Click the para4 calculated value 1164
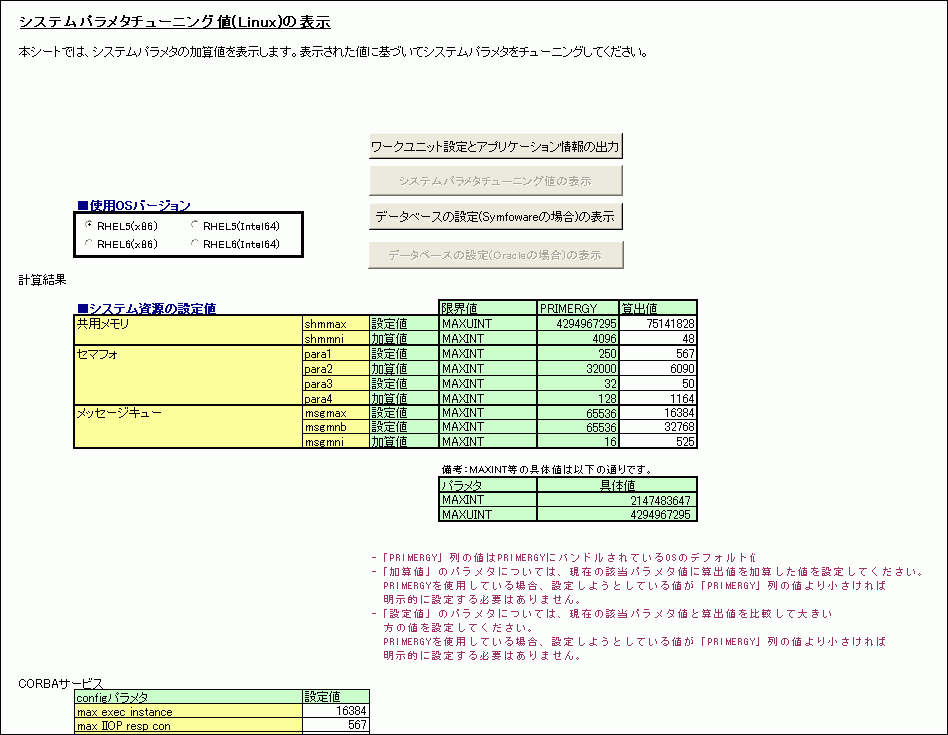948x735 pixels. [658, 398]
